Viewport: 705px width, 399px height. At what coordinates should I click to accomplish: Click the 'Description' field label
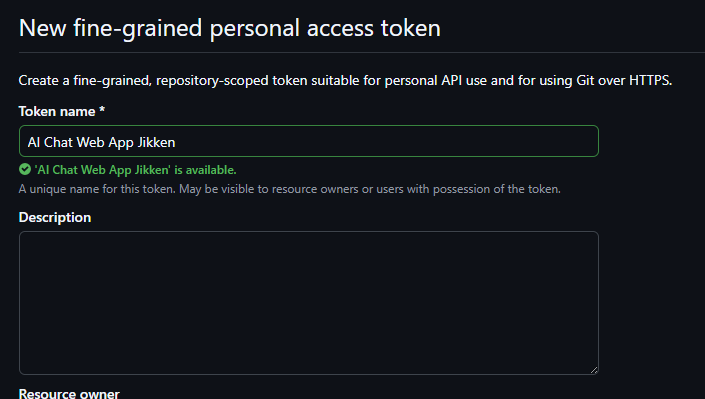tap(55, 217)
